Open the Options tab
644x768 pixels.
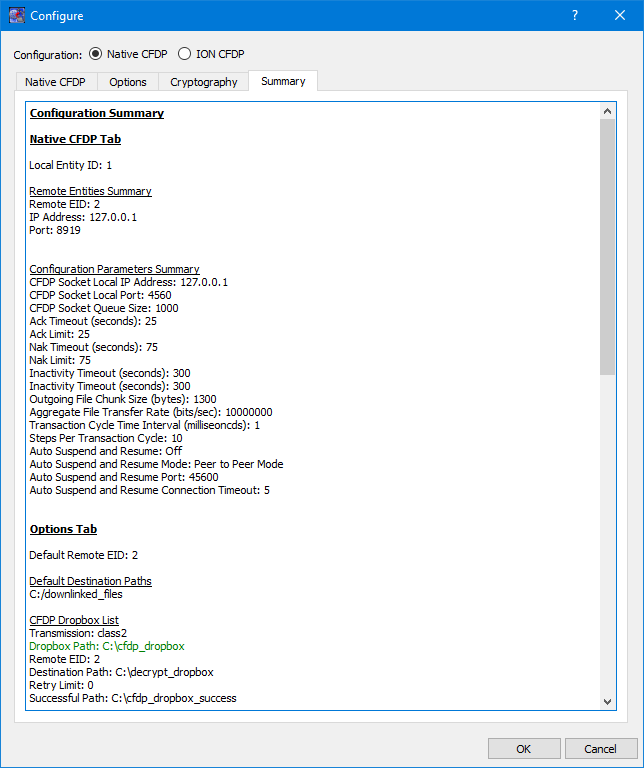click(x=128, y=82)
